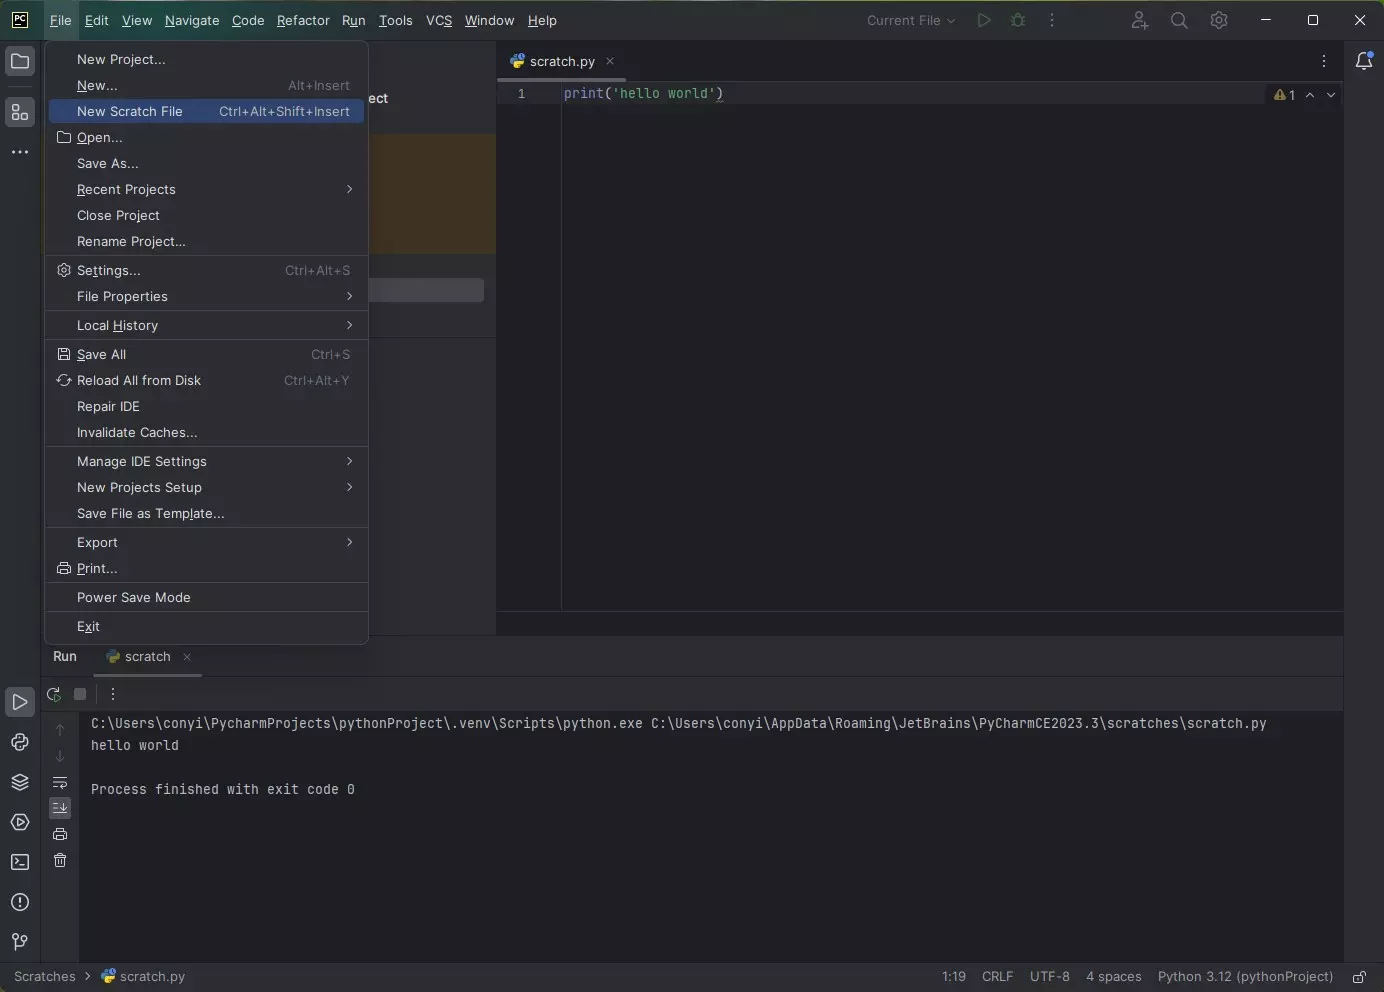Click scratch.py breadcrumb in status bar
The width and height of the screenshot is (1384, 992).
(x=143, y=977)
